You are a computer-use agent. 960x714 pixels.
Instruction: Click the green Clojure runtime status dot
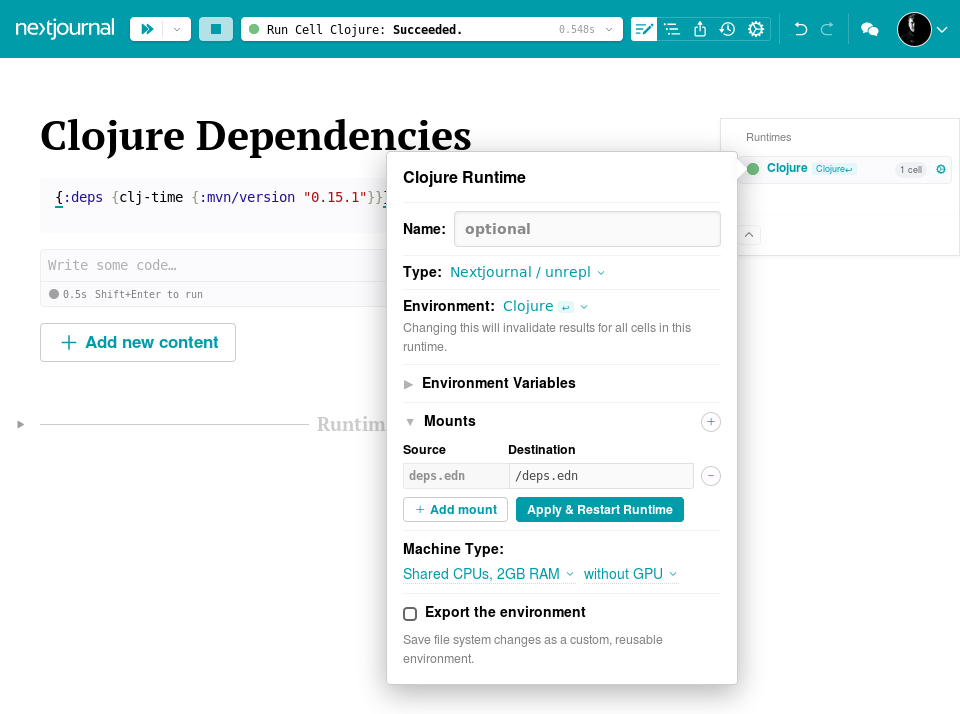(x=753, y=169)
